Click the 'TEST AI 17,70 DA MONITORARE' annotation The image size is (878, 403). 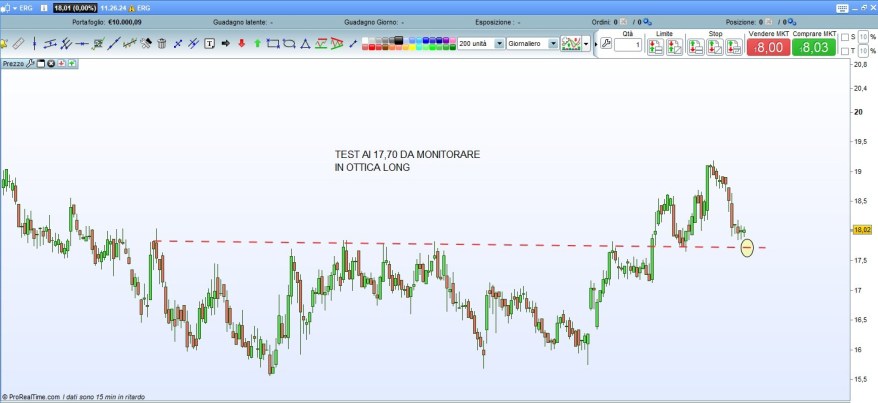pos(407,154)
